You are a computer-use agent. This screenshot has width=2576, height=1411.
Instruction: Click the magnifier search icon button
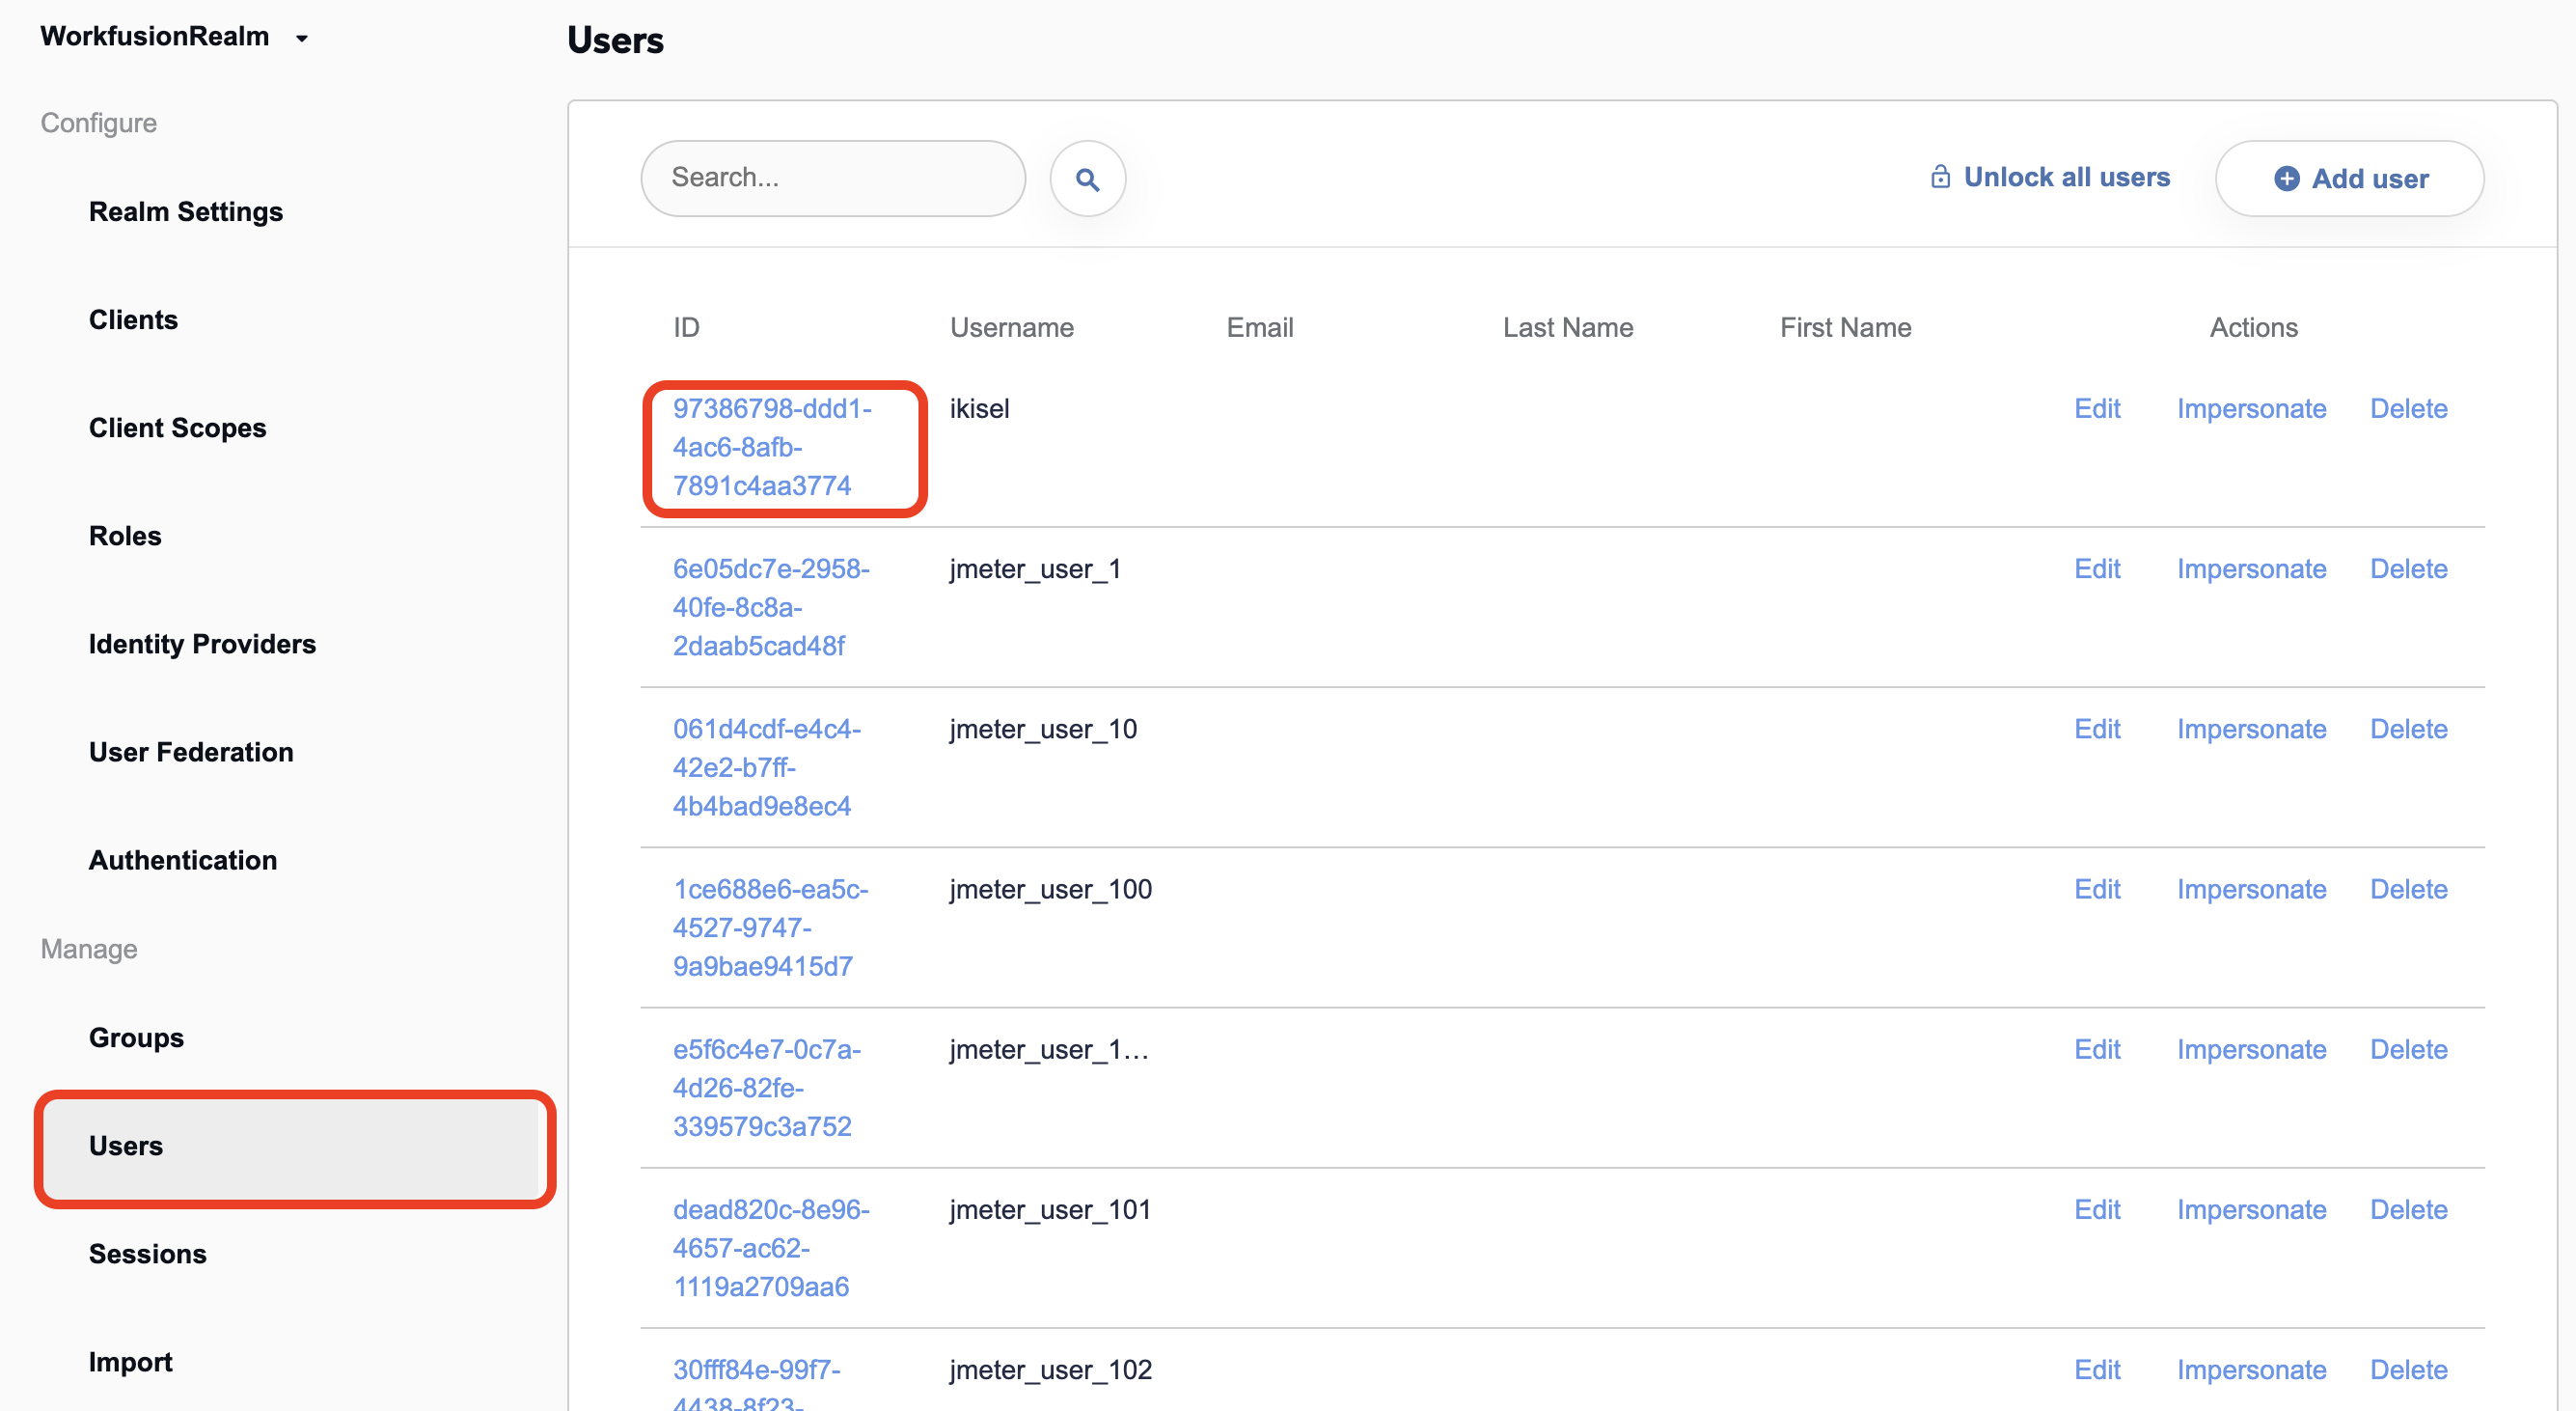click(x=1087, y=179)
